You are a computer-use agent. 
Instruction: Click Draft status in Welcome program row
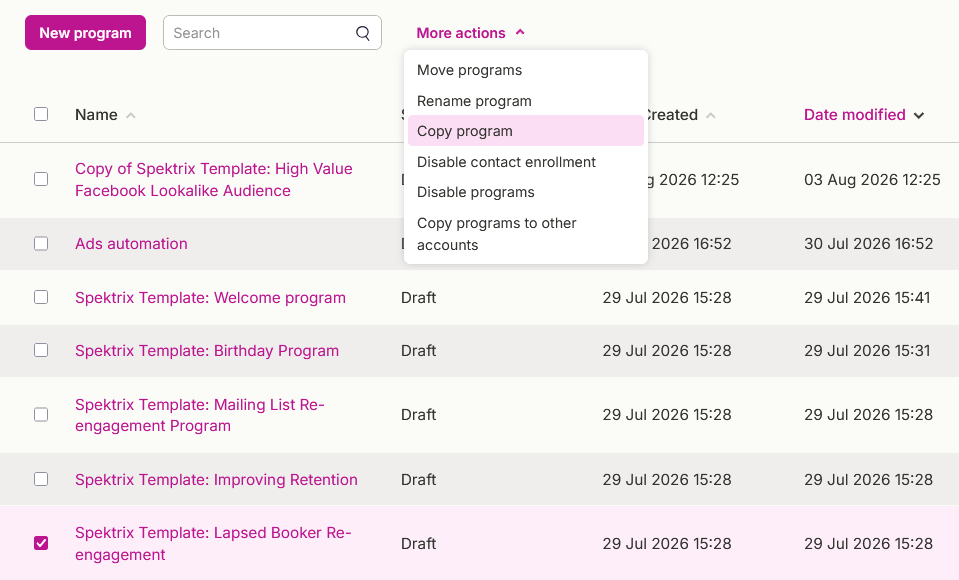pyautogui.click(x=418, y=297)
